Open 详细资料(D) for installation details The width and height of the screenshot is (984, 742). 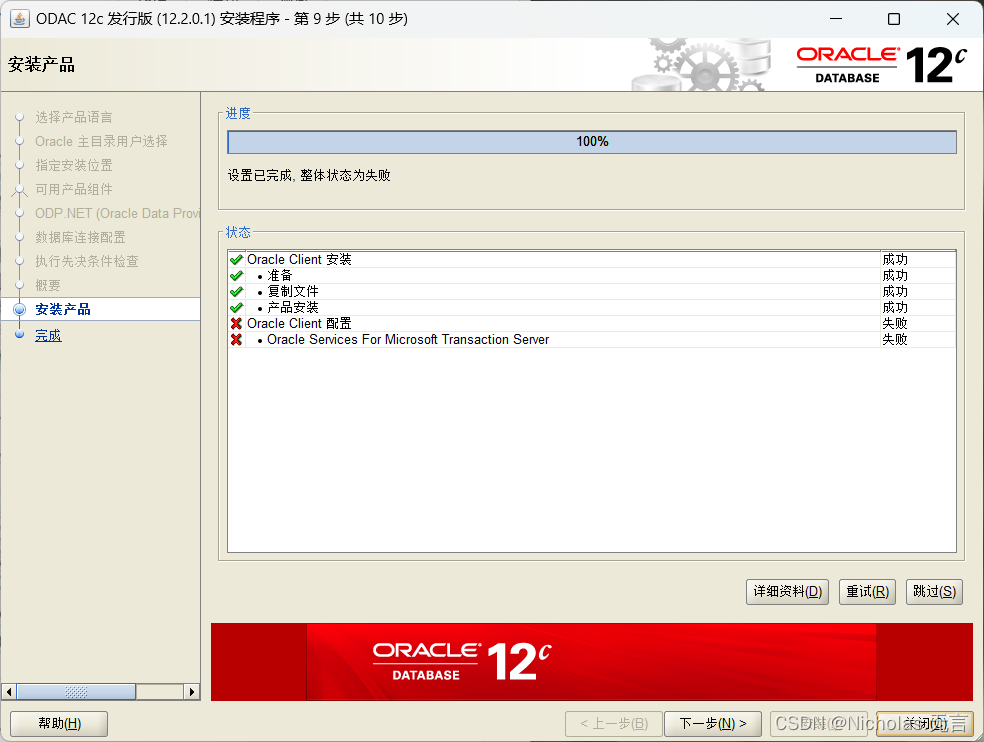coord(787,591)
